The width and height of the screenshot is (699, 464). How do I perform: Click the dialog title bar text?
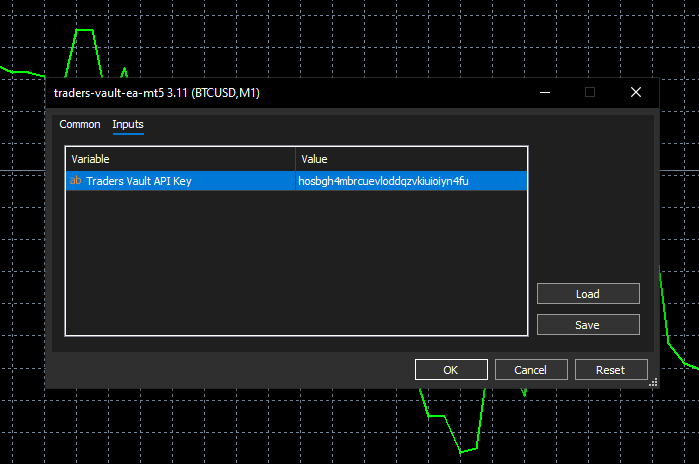[x=157, y=93]
